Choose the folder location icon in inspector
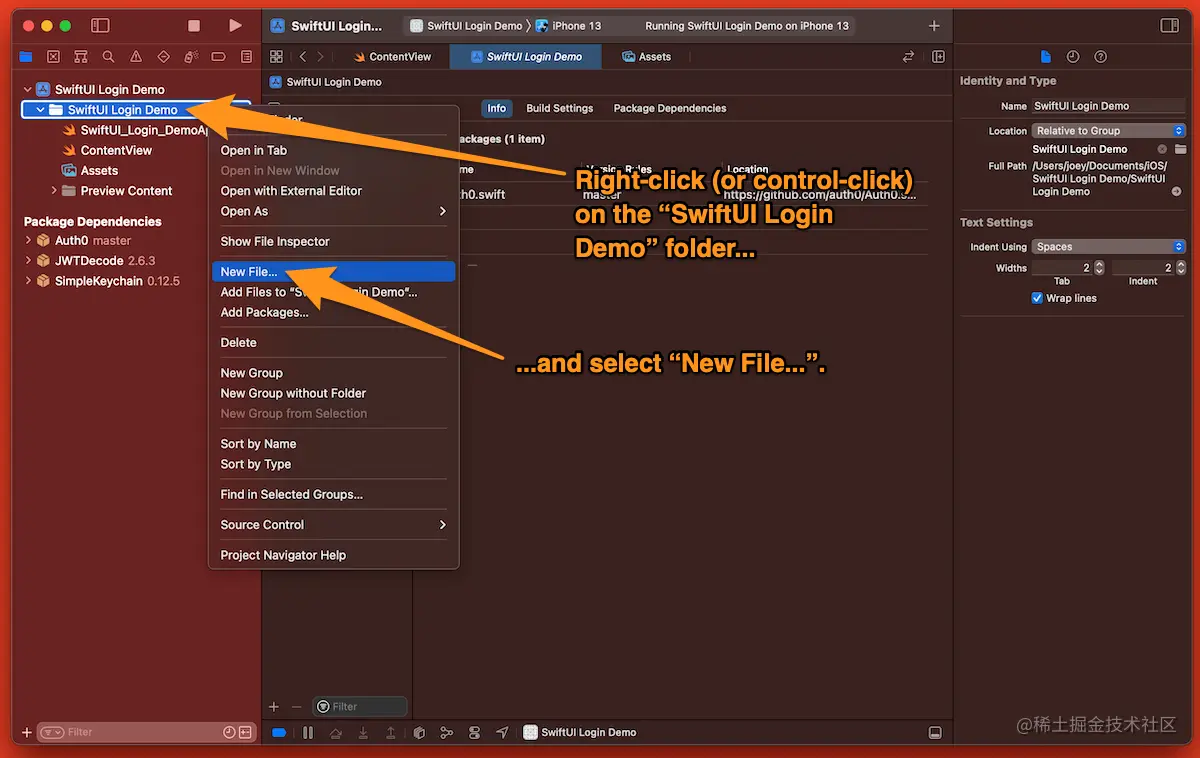 tap(1180, 149)
